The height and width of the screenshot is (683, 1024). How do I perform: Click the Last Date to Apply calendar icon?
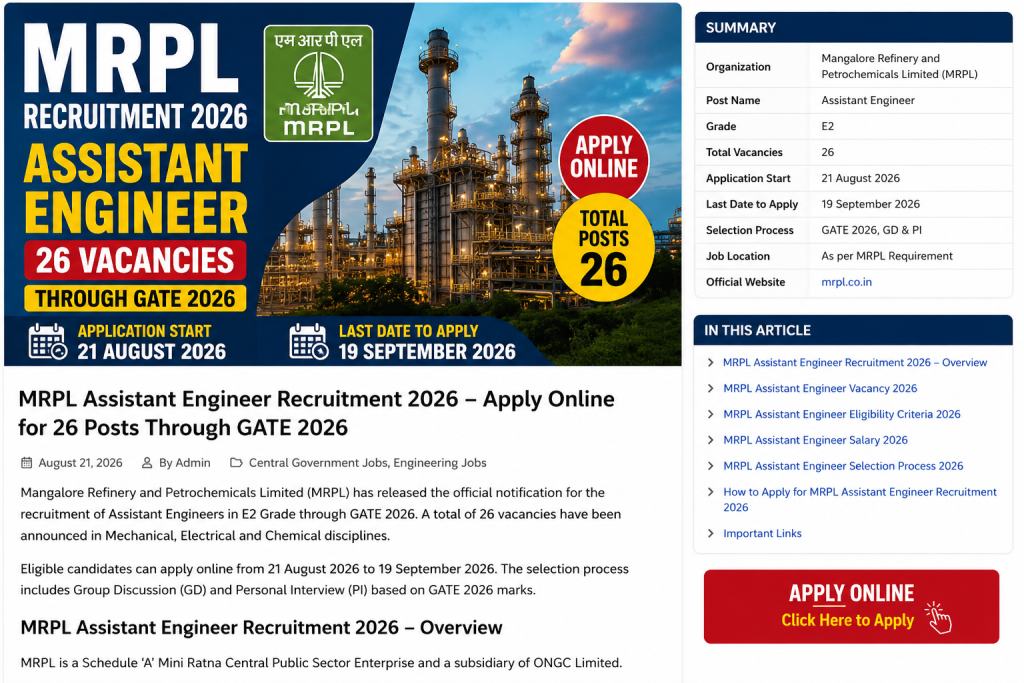309,342
